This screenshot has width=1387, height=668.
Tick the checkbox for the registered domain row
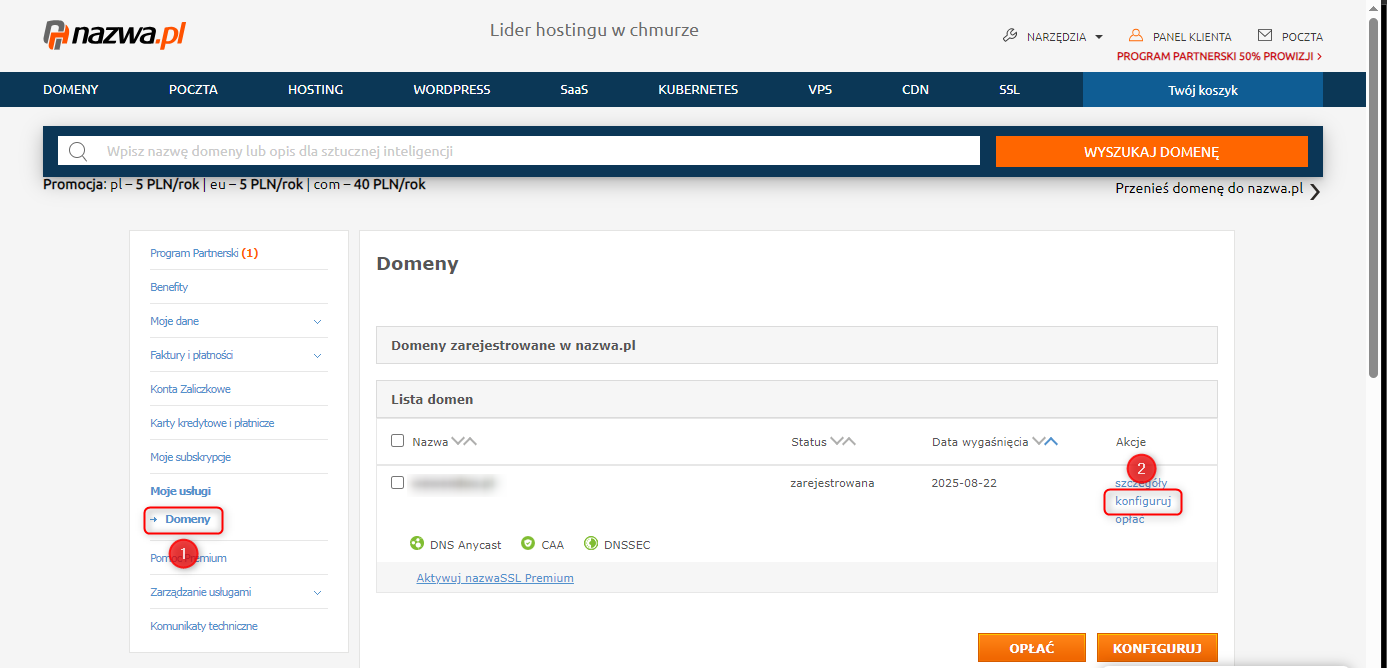point(397,482)
